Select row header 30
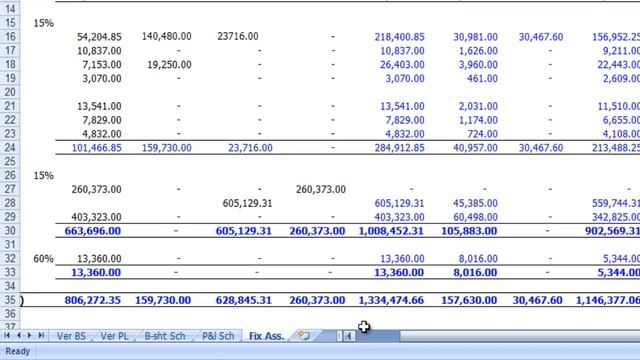The height and width of the screenshot is (360, 640). point(10,231)
